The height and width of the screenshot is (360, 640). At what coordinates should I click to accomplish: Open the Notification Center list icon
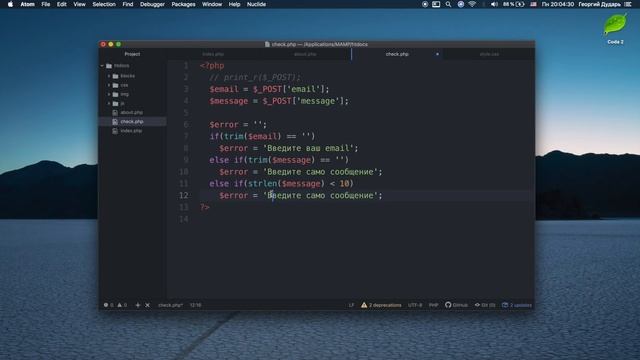pyautogui.click(x=628, y=4)
